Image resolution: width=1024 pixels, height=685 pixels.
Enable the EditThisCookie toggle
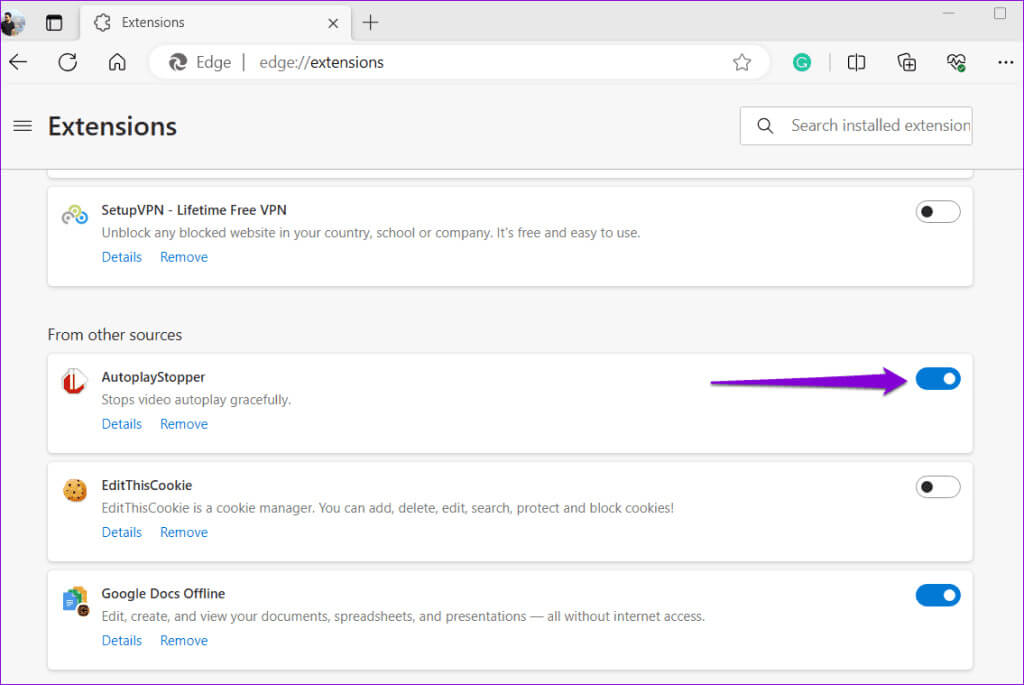pyautogui.click(x=938, y=487)
